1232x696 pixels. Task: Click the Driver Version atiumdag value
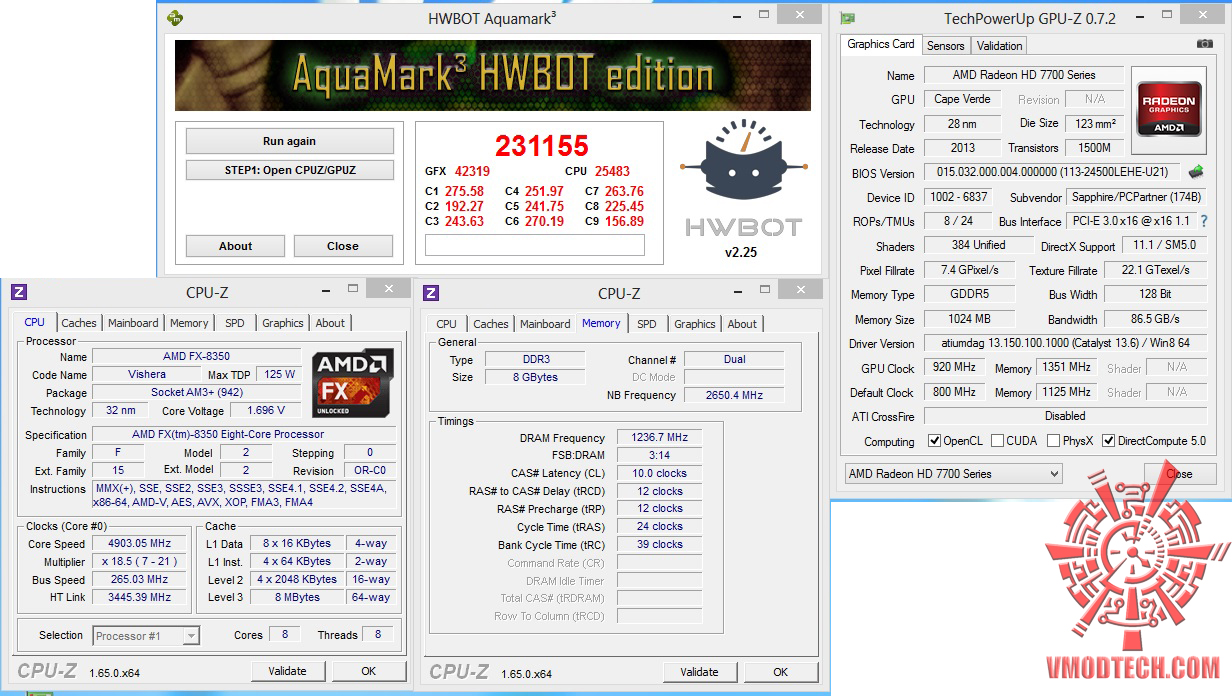click(1064, 343)
